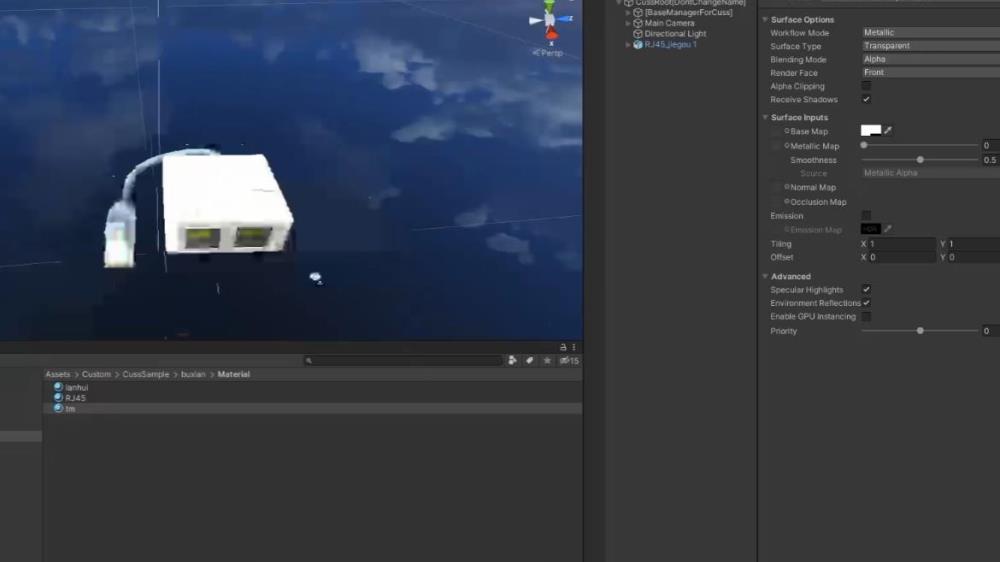Viewport: 1000px width, 562px height.
Task: Click the Tiling X input field
Action: click(x=902, y=244)
